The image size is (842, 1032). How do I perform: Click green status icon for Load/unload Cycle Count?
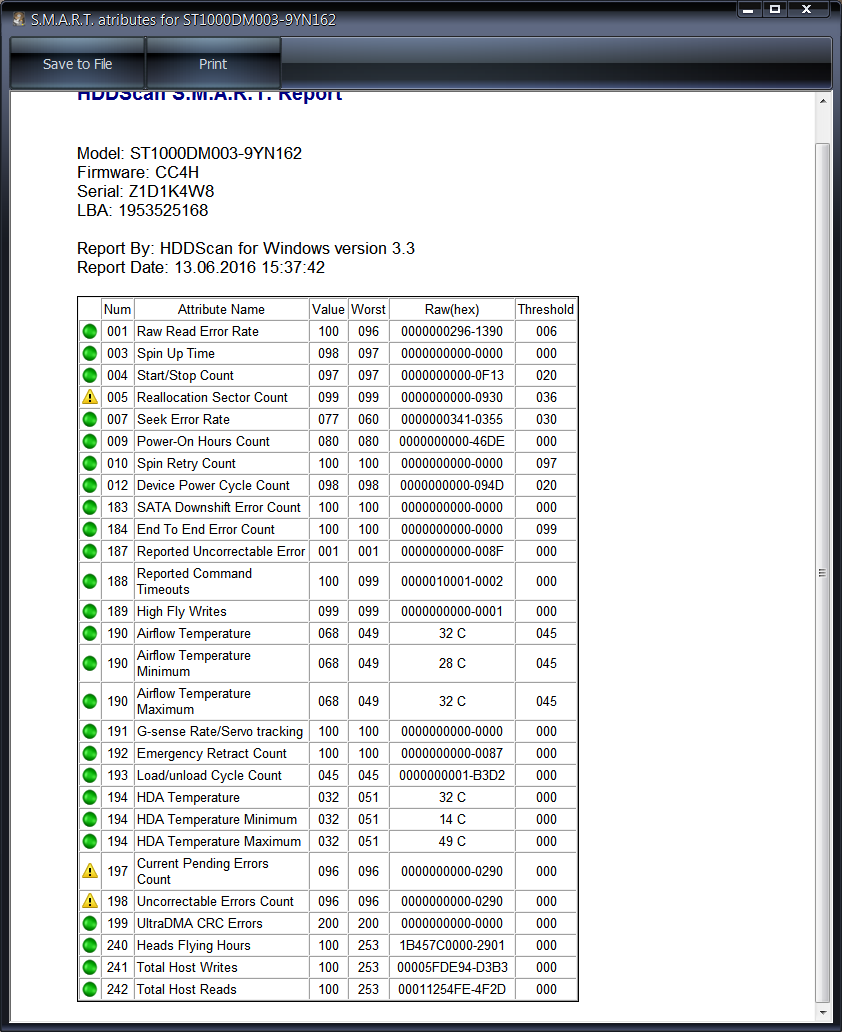(90, 775)
